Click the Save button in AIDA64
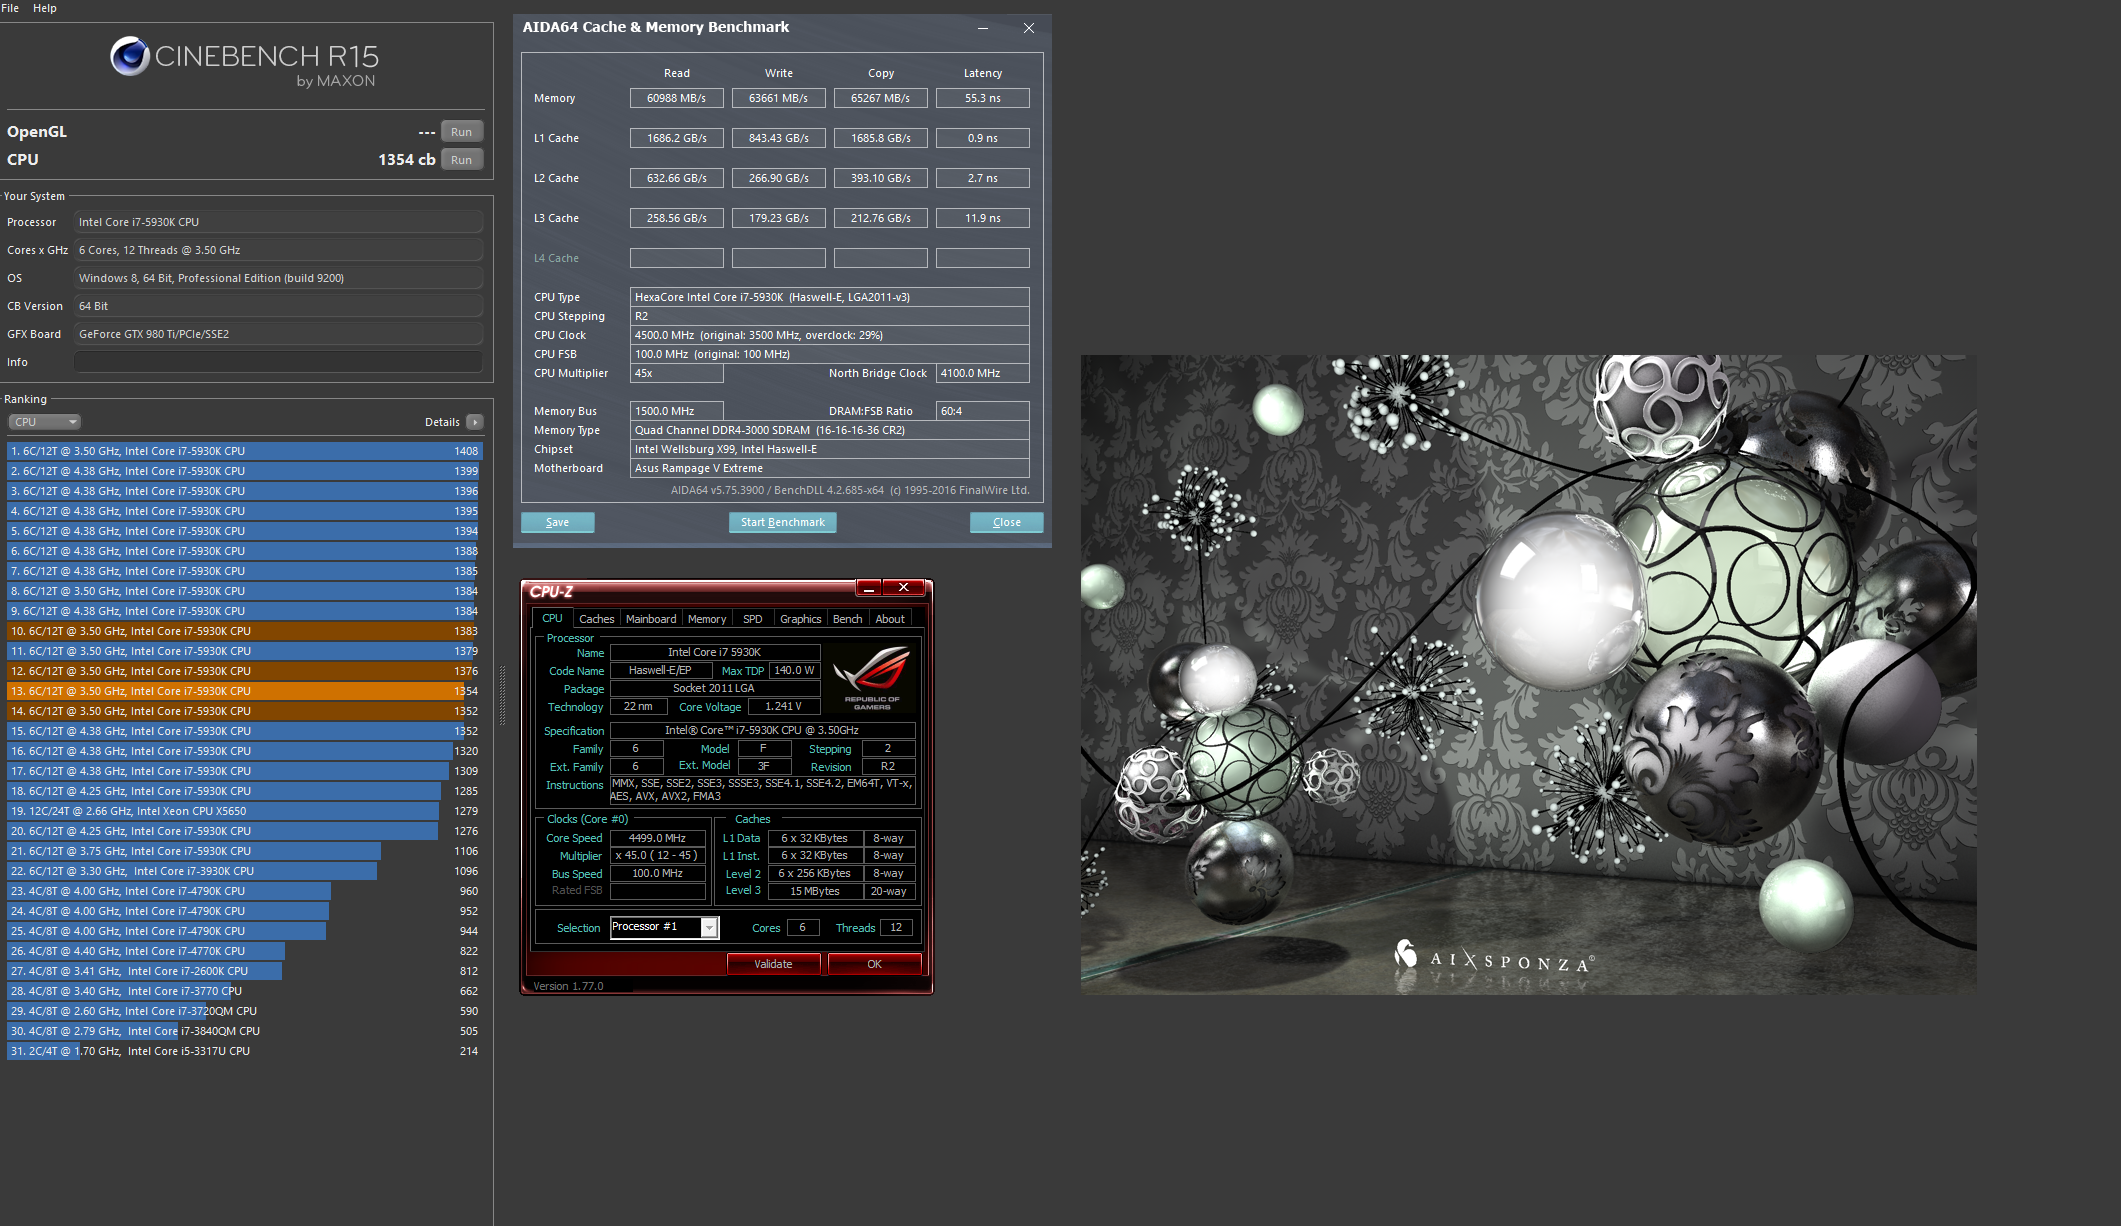 click(558, 522)
